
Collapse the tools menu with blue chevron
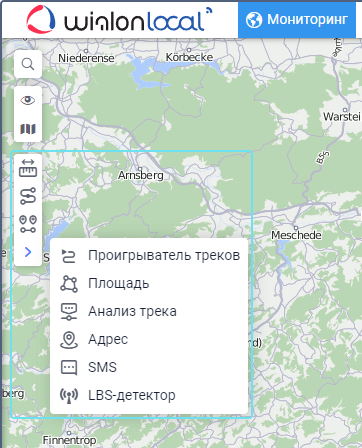(28, 252)
